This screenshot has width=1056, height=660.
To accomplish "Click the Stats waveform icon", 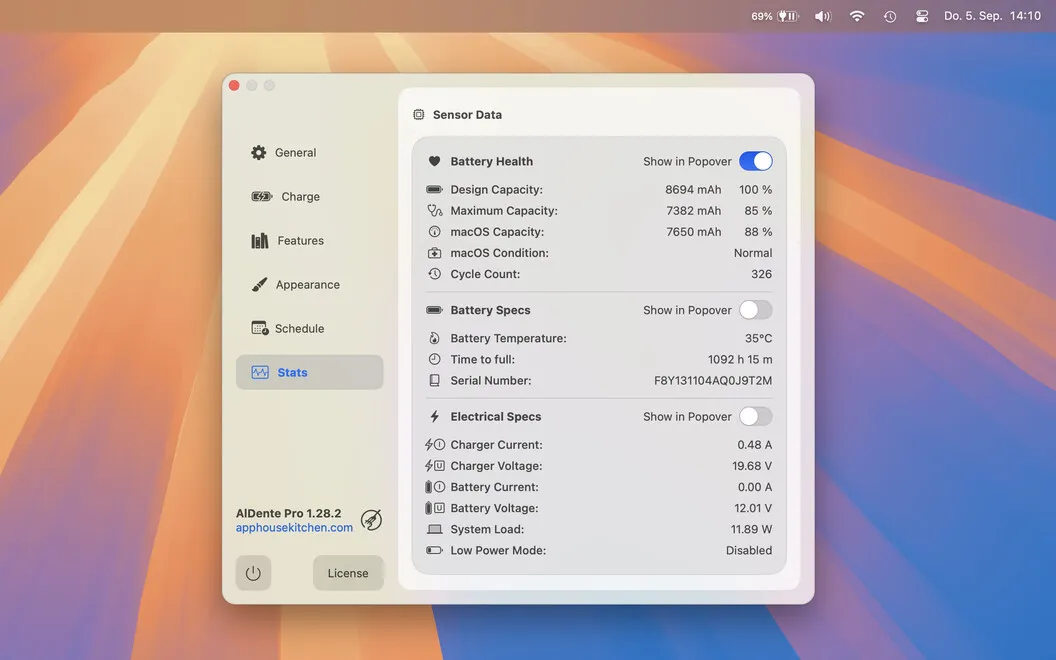I will (260, 372).
